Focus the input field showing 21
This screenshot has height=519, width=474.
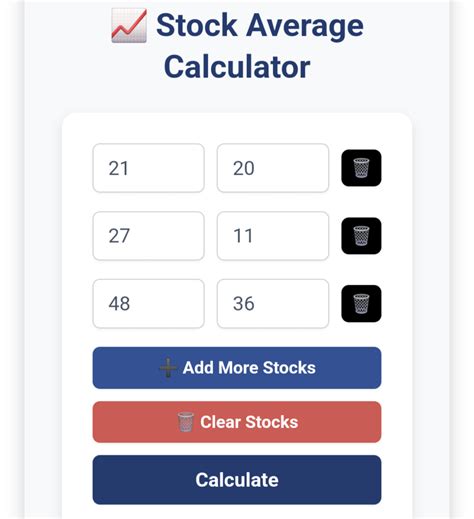tap(149, 168)
